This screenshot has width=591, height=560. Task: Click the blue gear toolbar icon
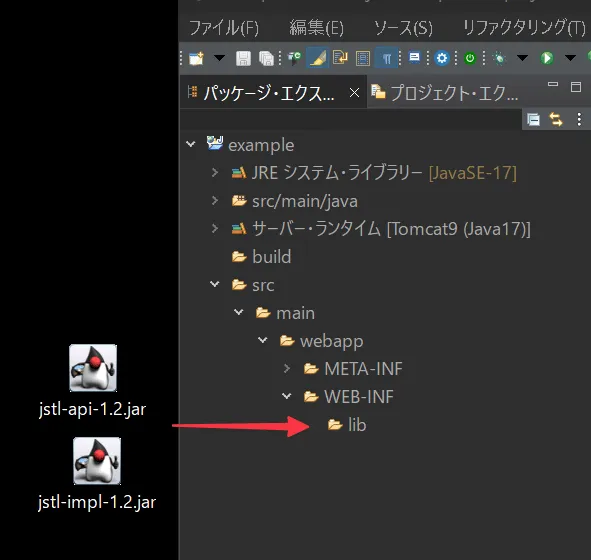pyautogui.click(x=442, y=58)
